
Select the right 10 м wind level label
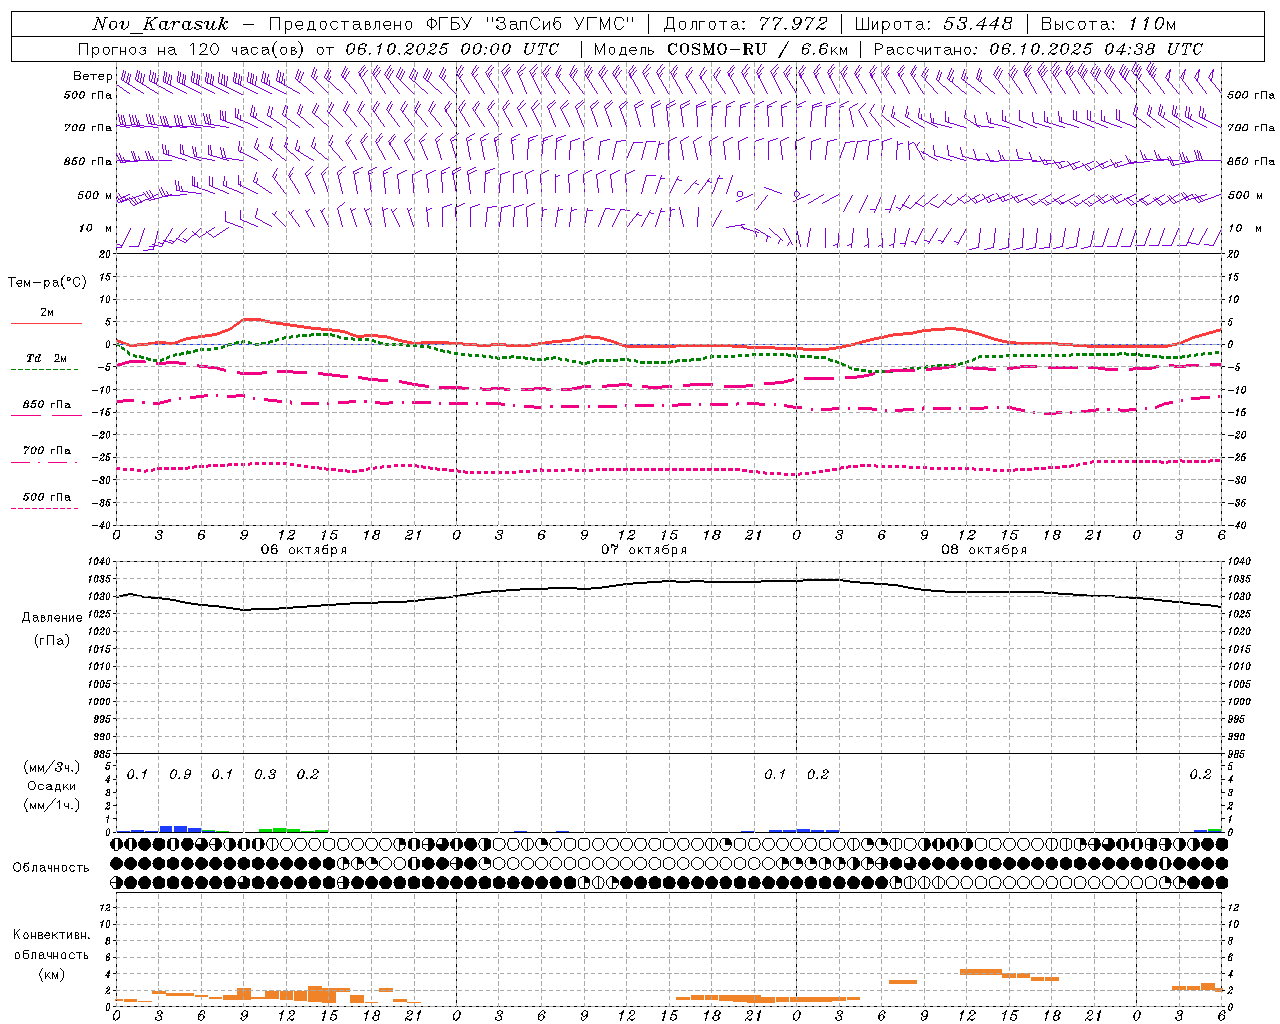tap(1244, 228)
